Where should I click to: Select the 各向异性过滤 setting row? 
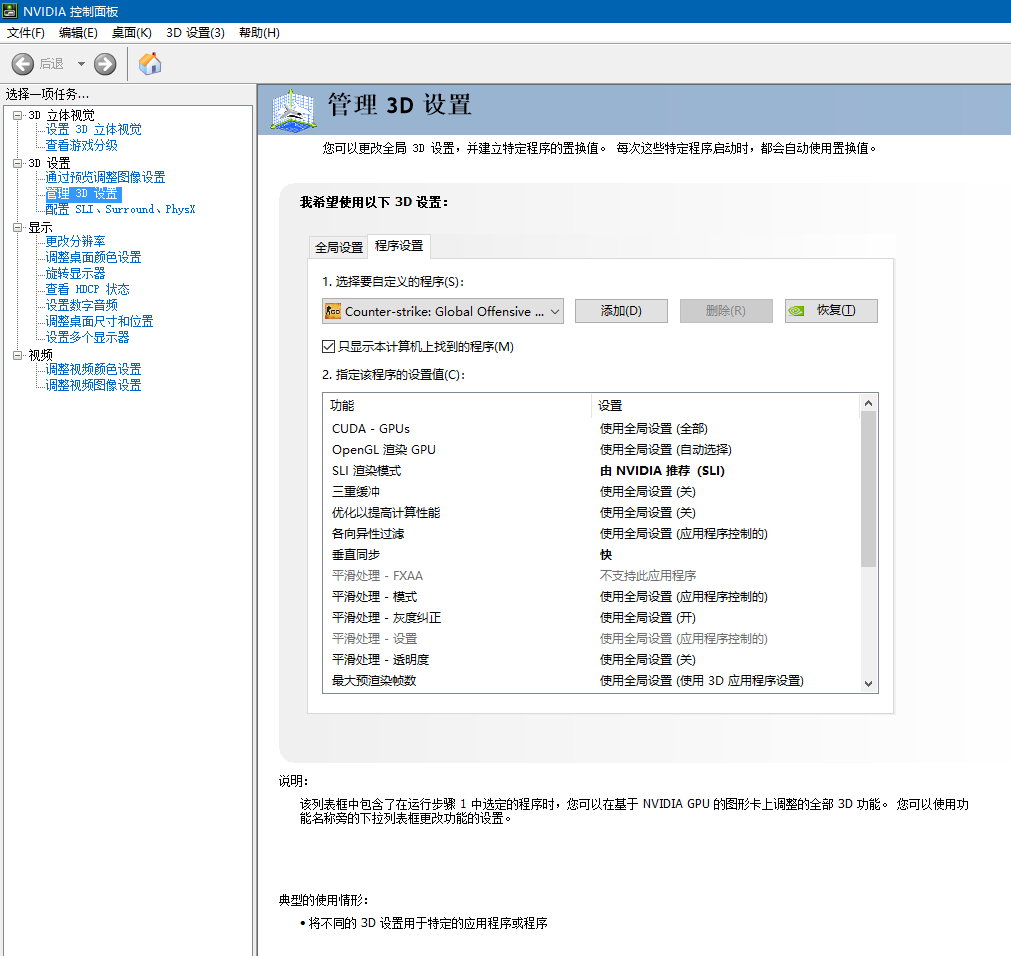coord(591,534)
